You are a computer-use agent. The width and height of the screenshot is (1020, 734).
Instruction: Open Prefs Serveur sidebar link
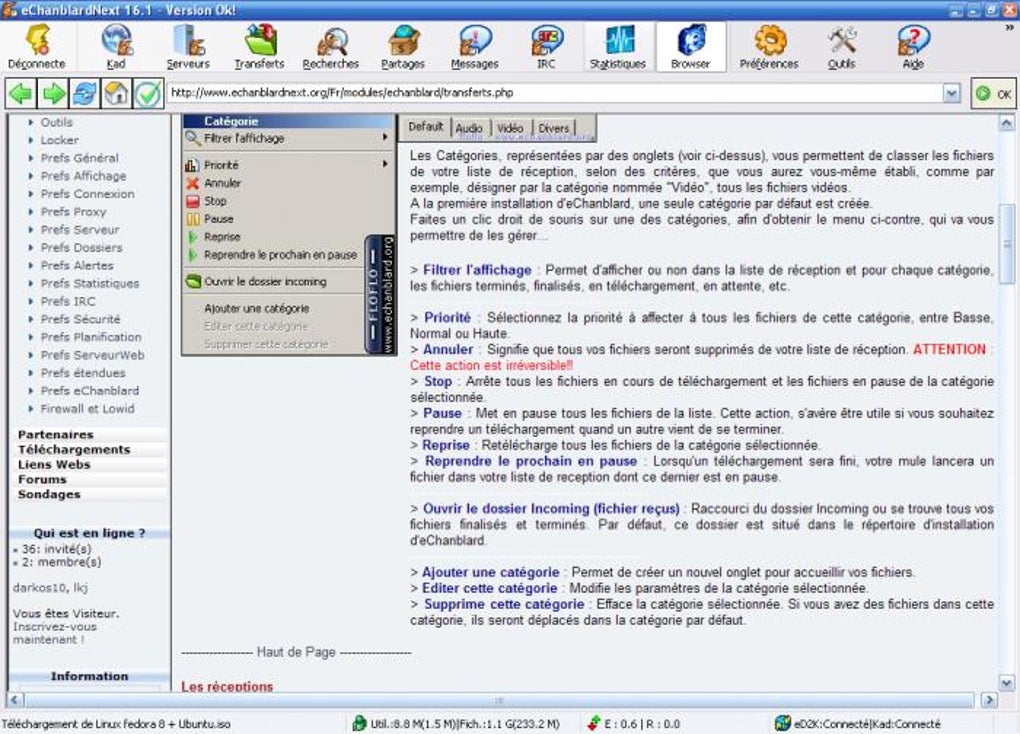pyautogui.click(x=80, y=230)
